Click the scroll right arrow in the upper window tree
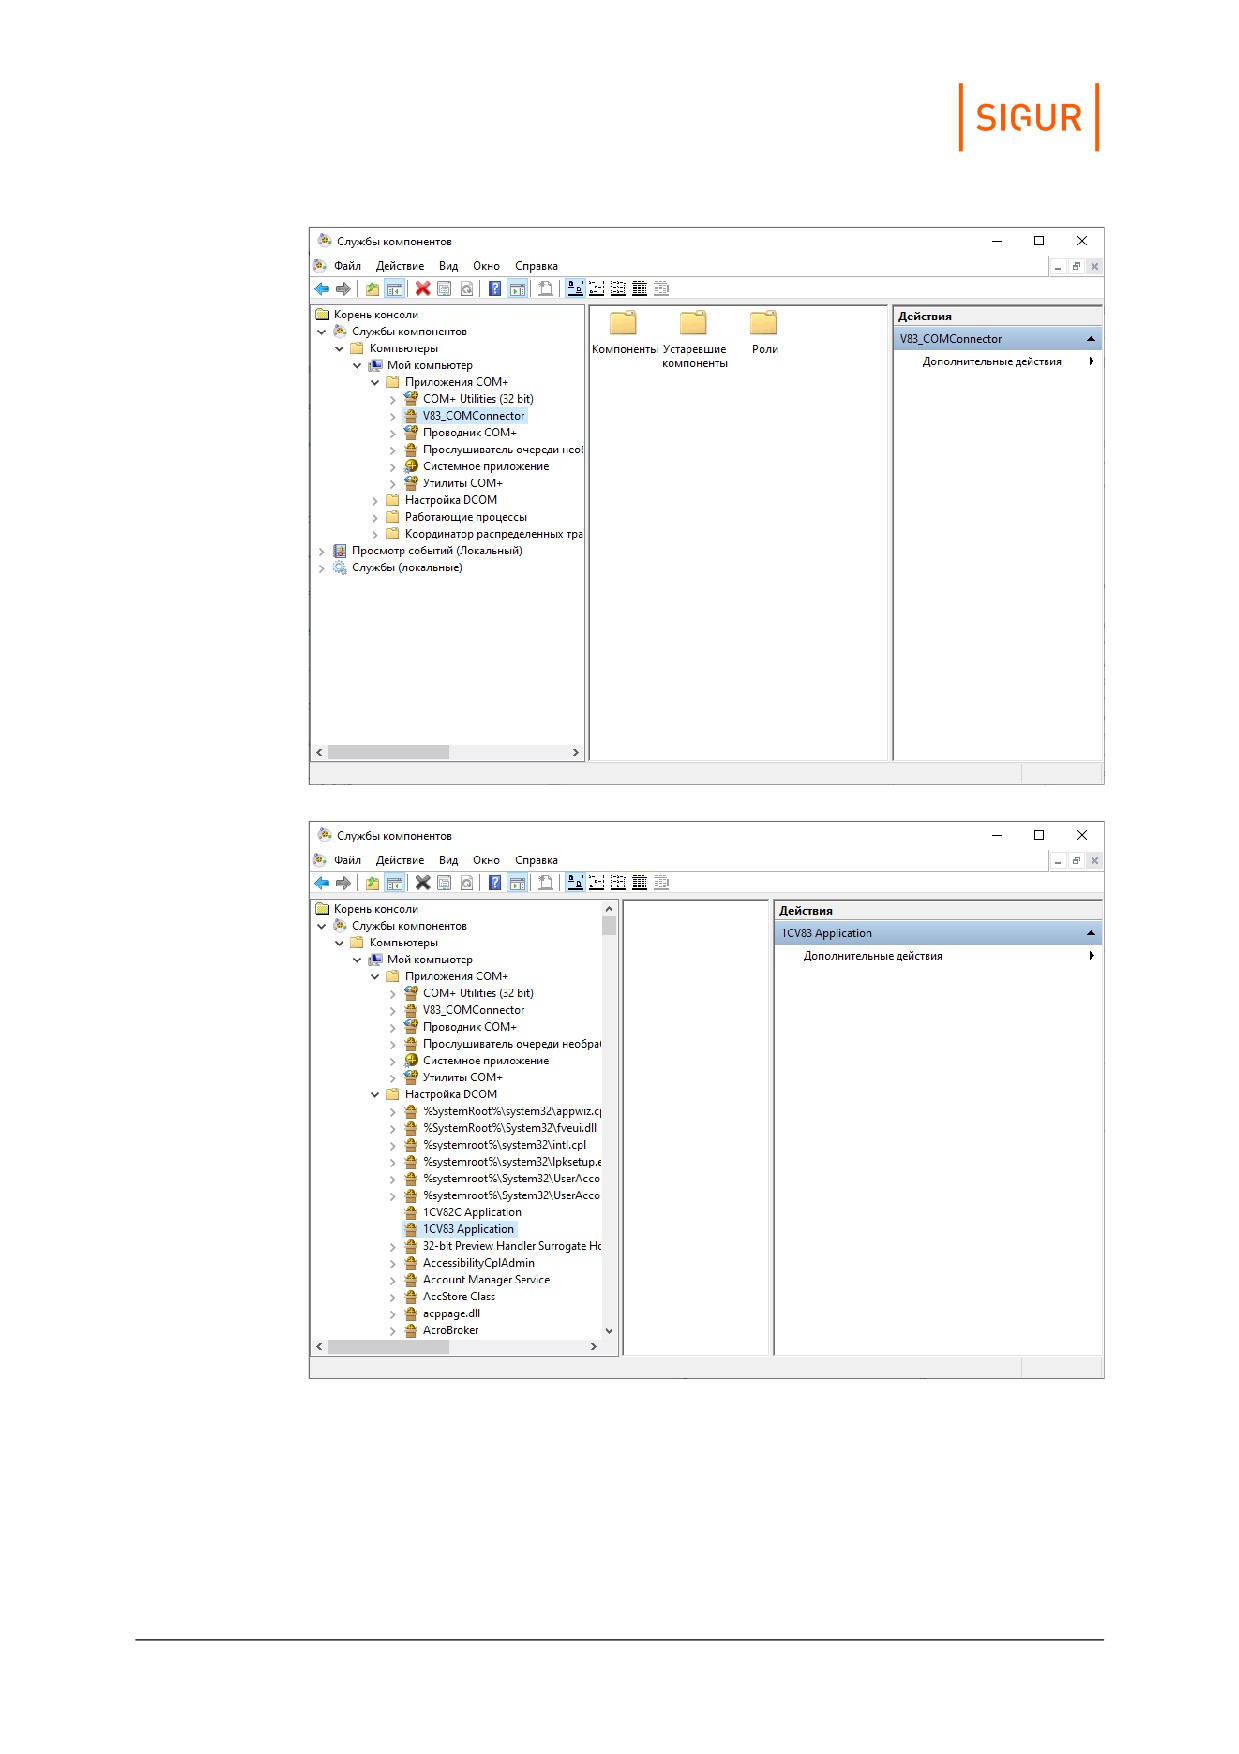This screenshot has width=1239, height=1754. 575,752
